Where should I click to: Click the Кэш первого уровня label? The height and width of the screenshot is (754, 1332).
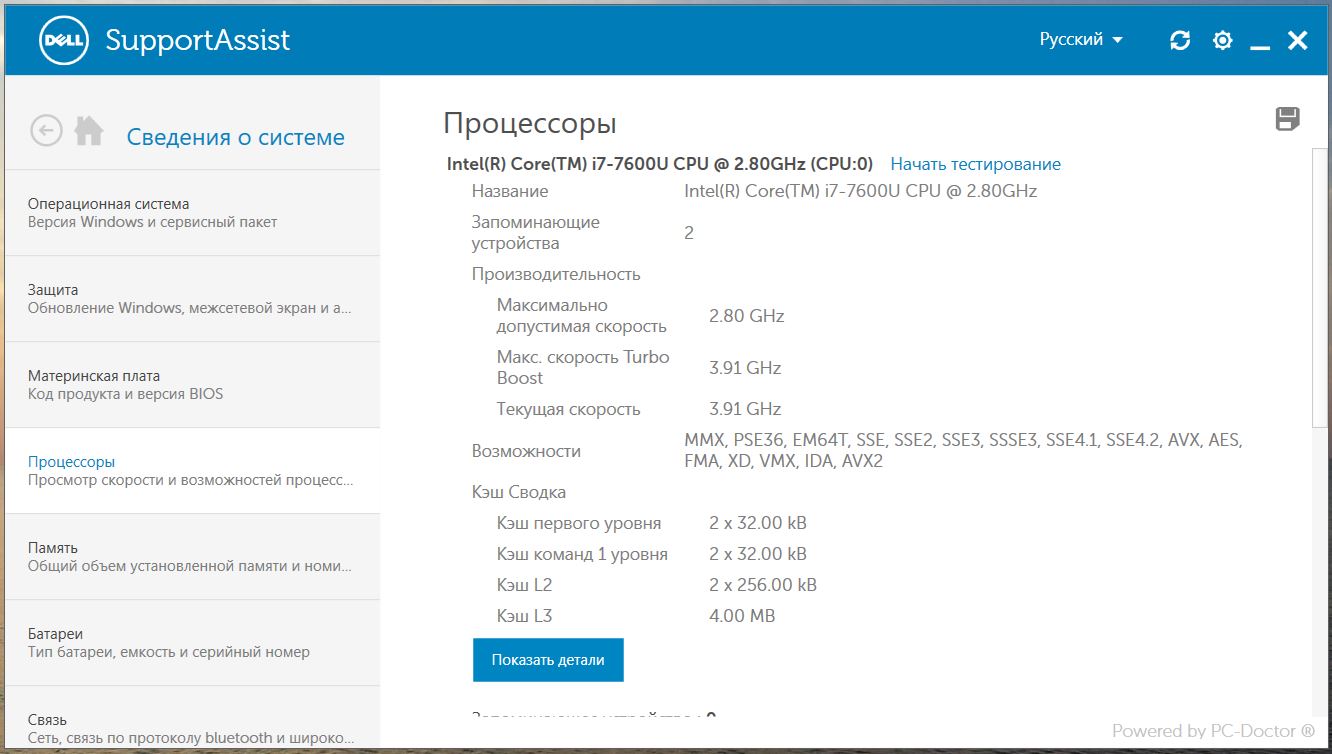(x=579, y=523)
